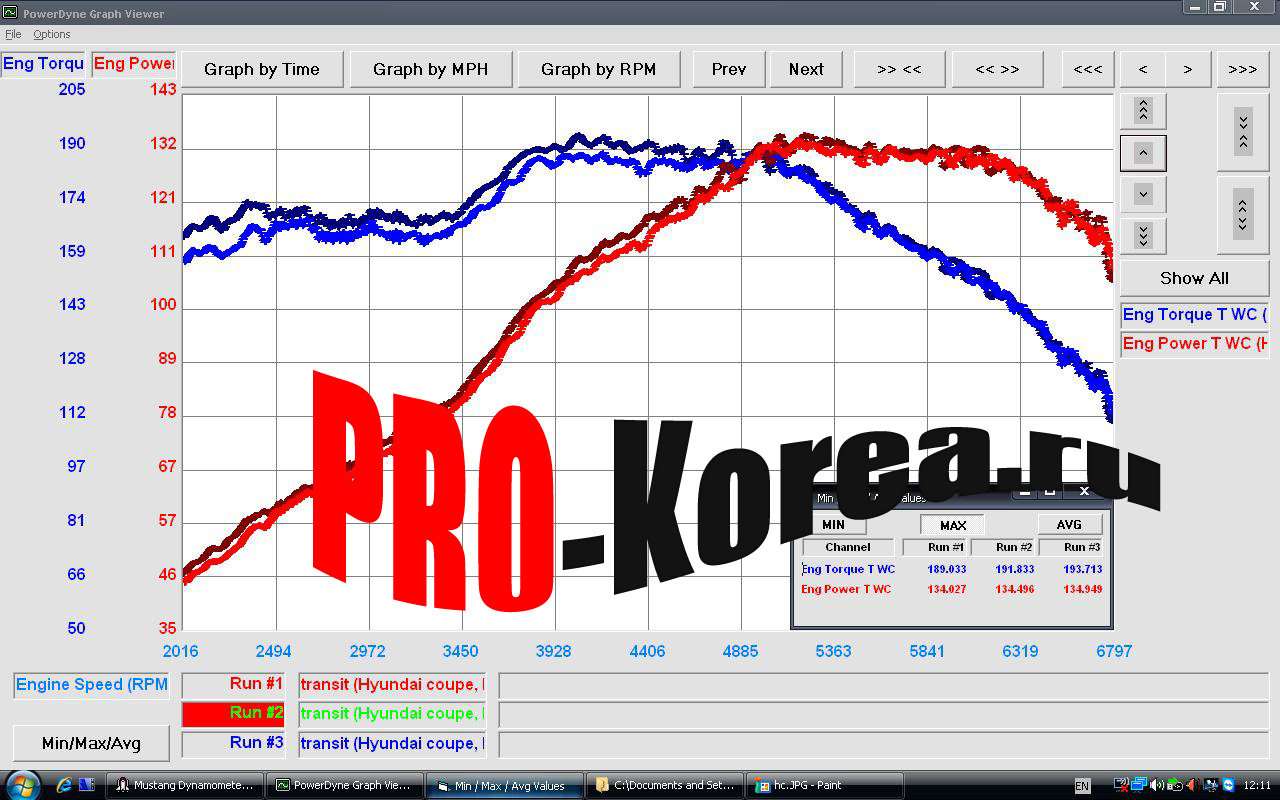Click the Engine Speed (RPM) axis field
This screenshot has height=800, width=1280.
(x=92, y=685)
